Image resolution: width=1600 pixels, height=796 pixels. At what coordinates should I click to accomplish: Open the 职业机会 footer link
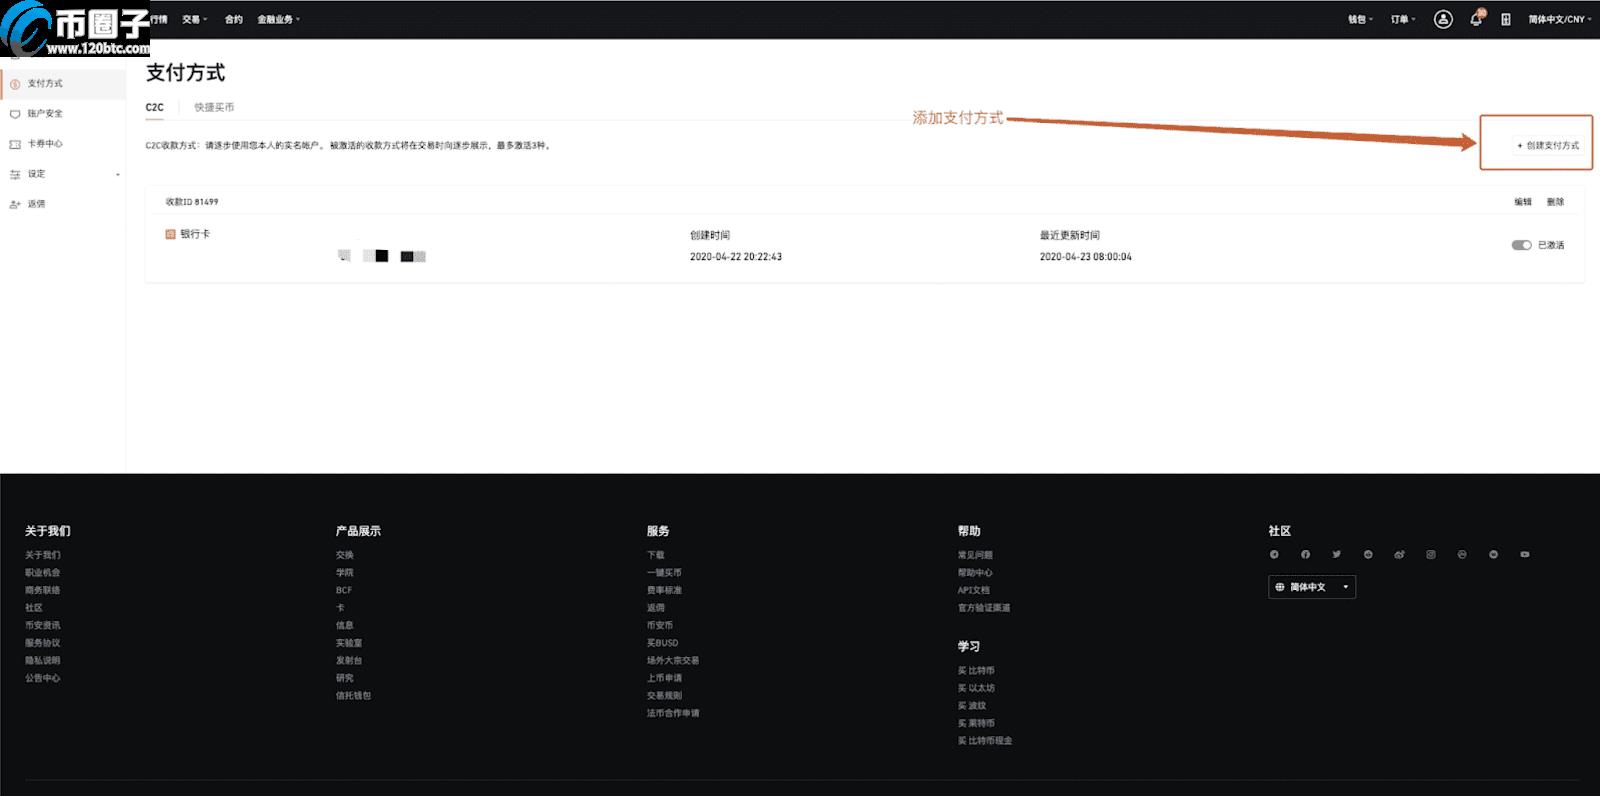click(x=43, y=573)
